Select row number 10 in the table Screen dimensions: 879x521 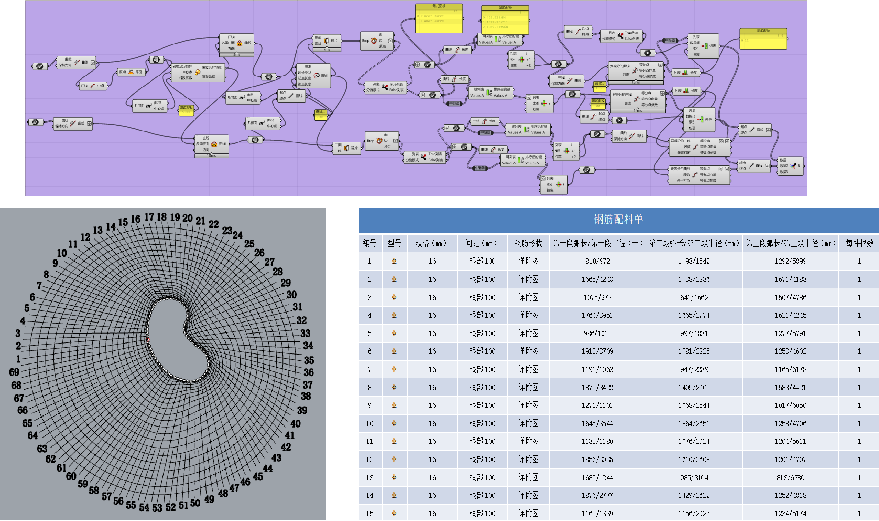369,423
